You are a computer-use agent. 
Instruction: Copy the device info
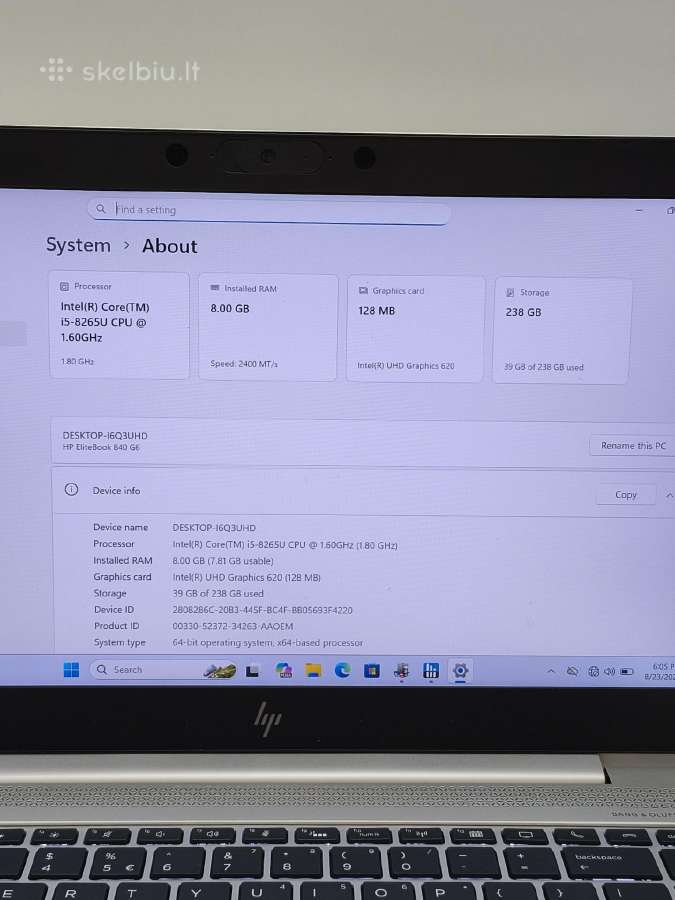pos(626,494)
